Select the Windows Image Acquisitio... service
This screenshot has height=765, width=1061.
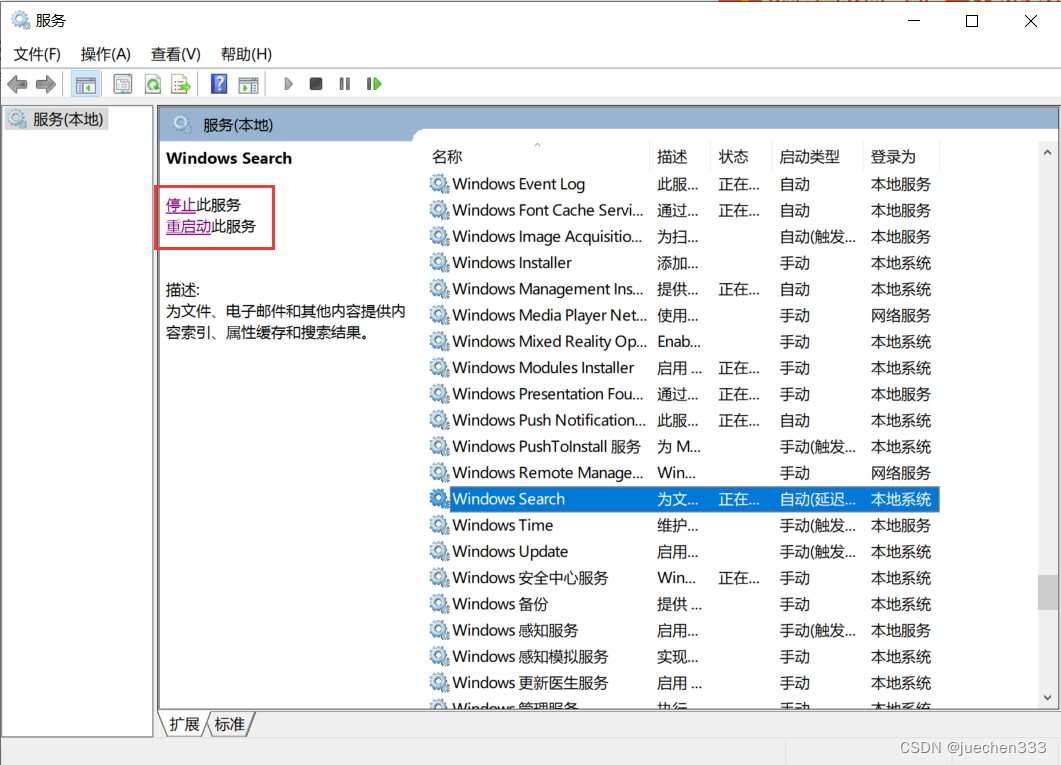[683, 237]
